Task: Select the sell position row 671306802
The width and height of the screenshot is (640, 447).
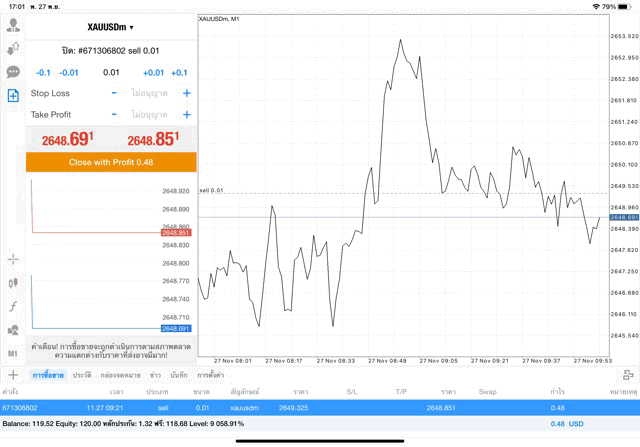Action: coord(320,408)
